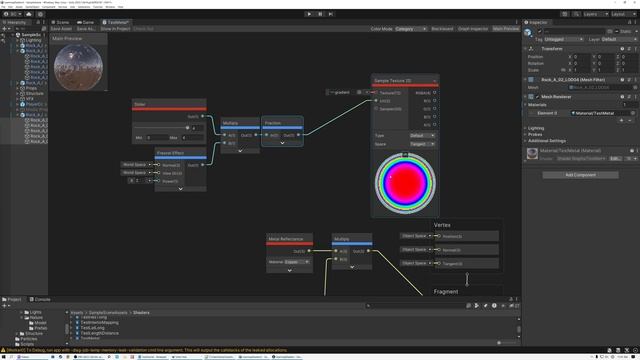Screen dimensions: 640x360
Task: Open Vertex Position Object Space dropdown
Action: coord(416,236)
